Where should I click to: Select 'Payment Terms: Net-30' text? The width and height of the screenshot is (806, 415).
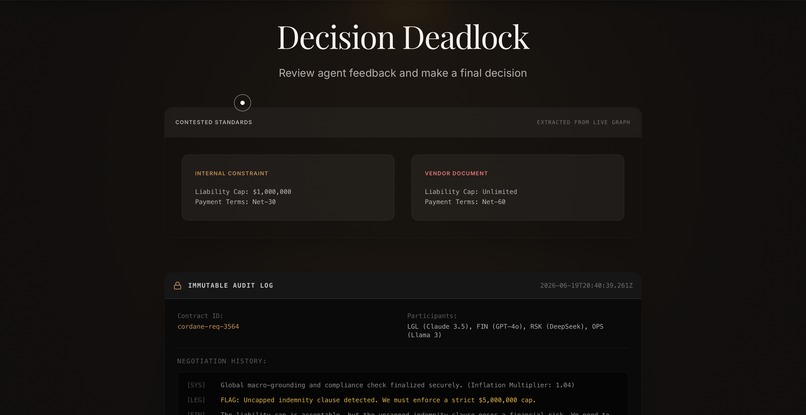coord(235,202)
